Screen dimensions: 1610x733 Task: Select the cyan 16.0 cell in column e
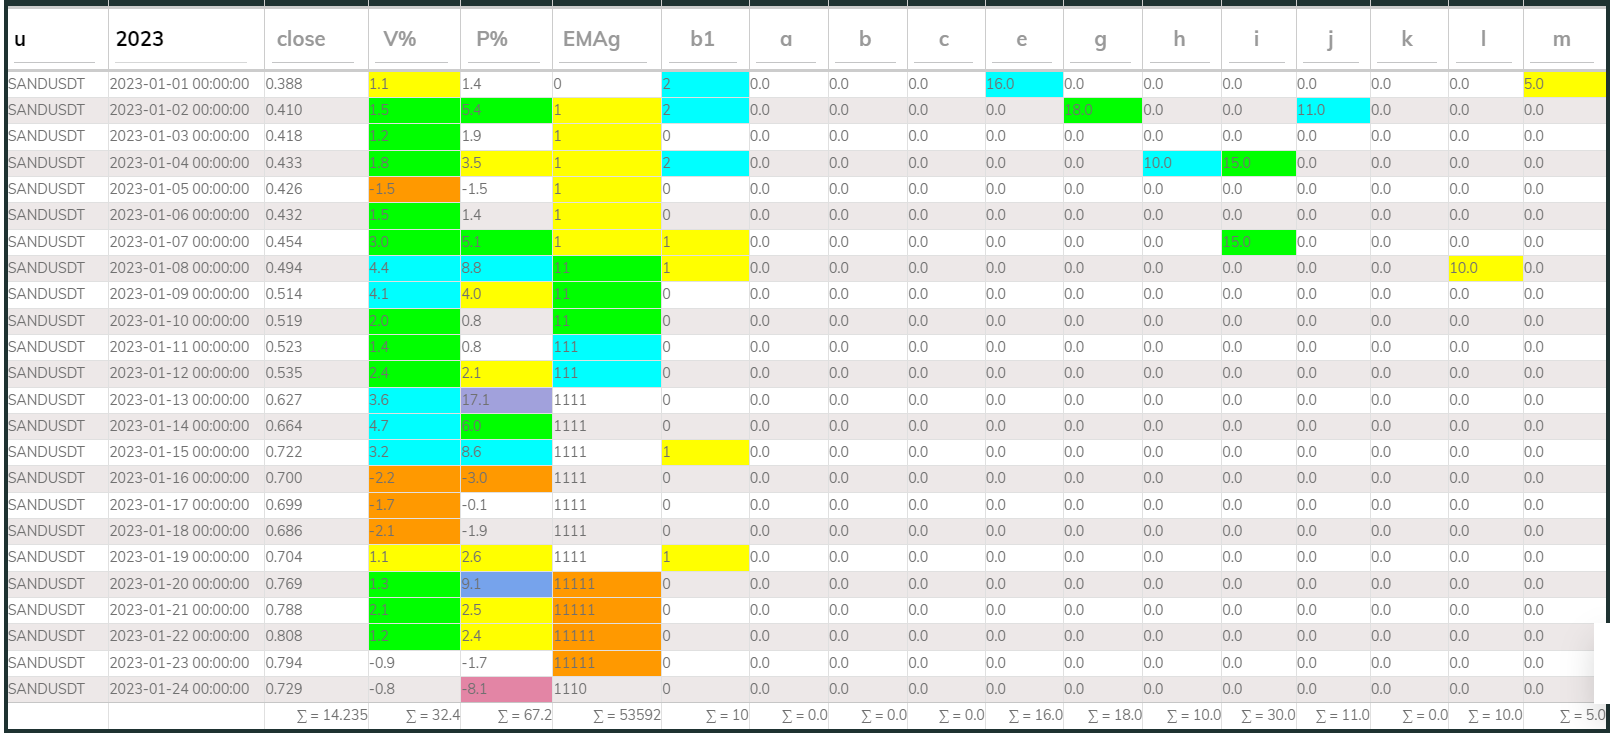point(1023,84)
